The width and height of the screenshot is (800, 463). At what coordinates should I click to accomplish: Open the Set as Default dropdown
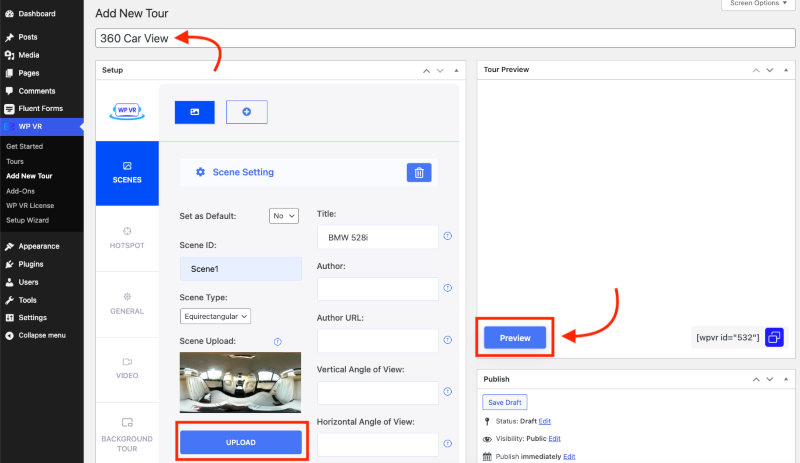(283, 216)
